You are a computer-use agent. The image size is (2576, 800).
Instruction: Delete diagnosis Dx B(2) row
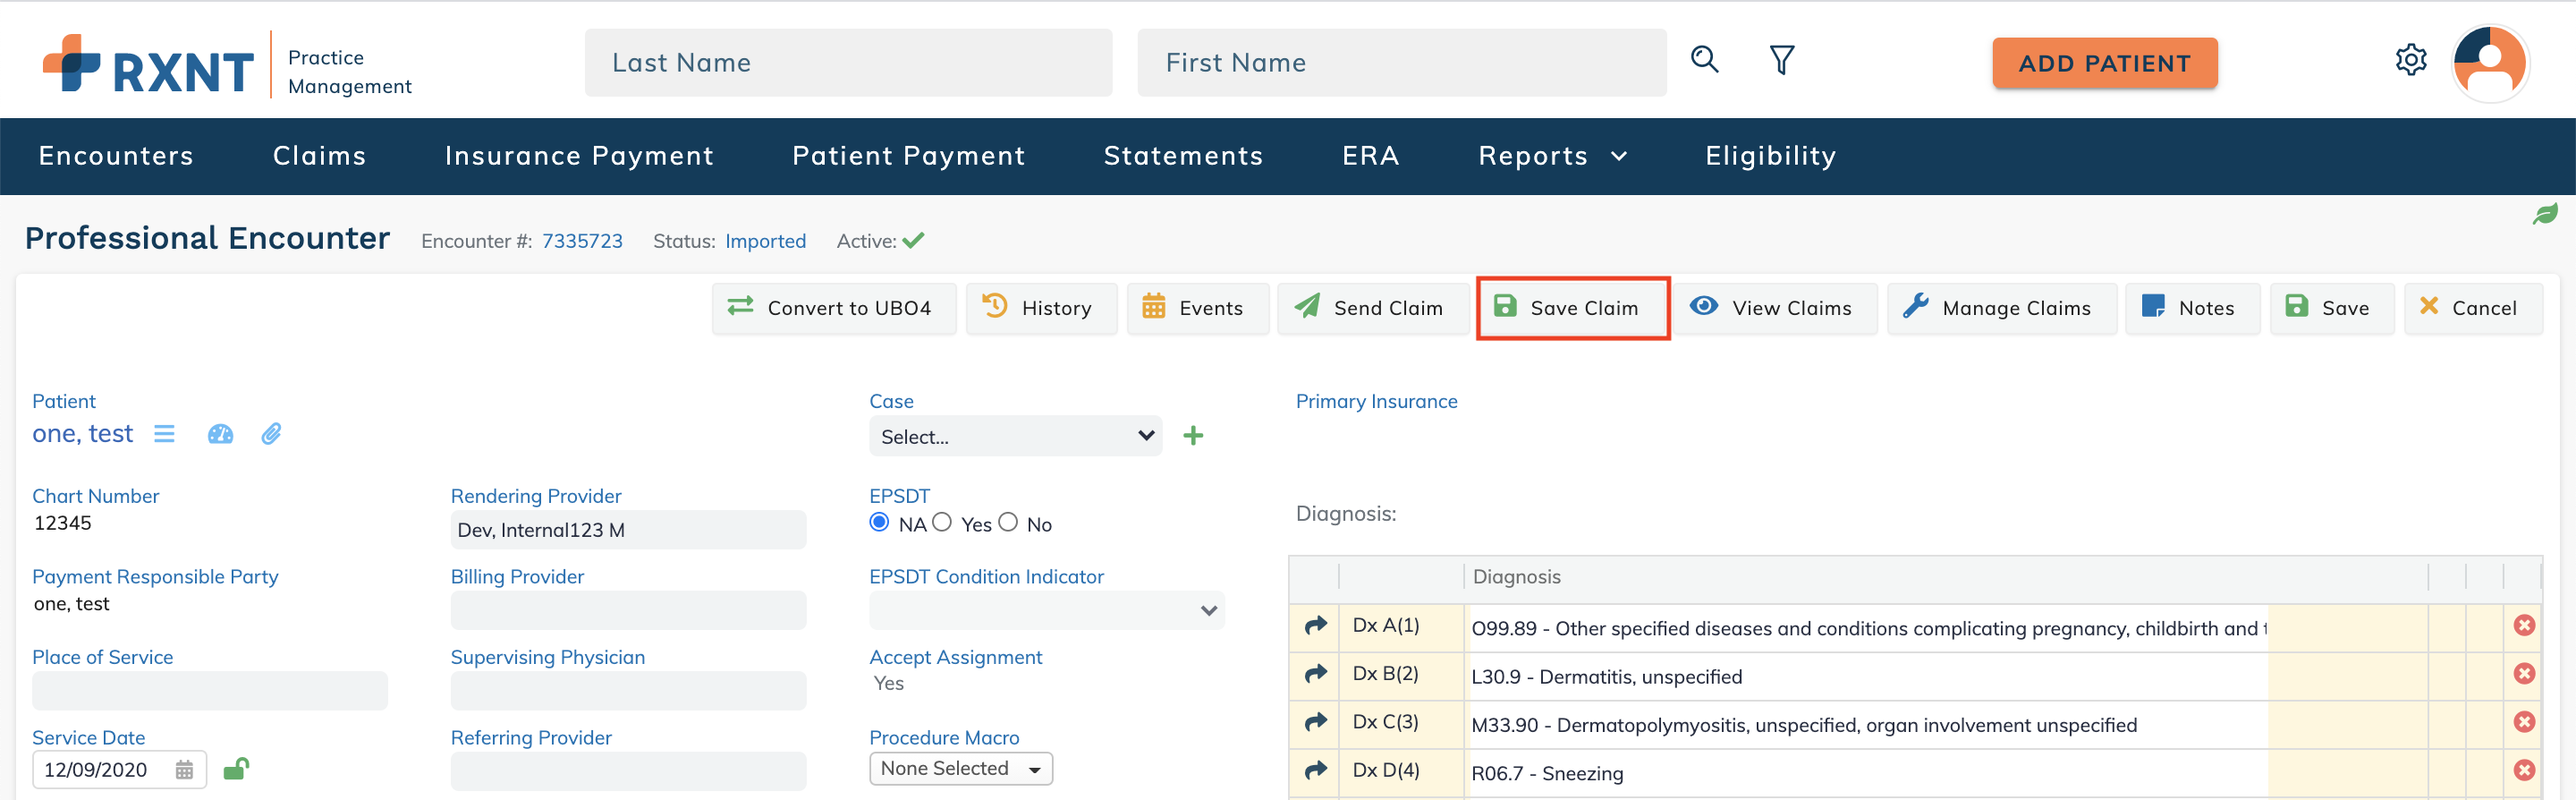pyautogui.click(x=2524, y=674)
